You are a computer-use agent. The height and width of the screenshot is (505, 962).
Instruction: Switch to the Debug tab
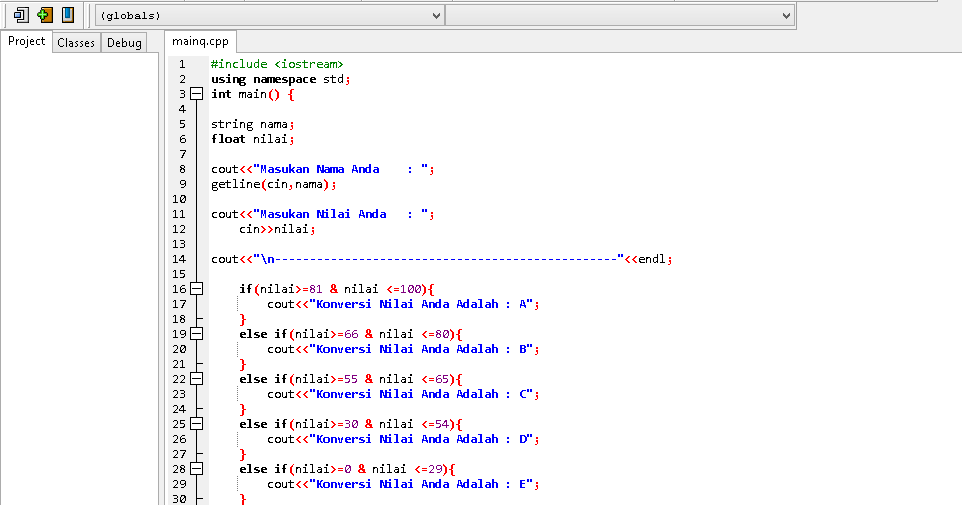pos(124,42)
